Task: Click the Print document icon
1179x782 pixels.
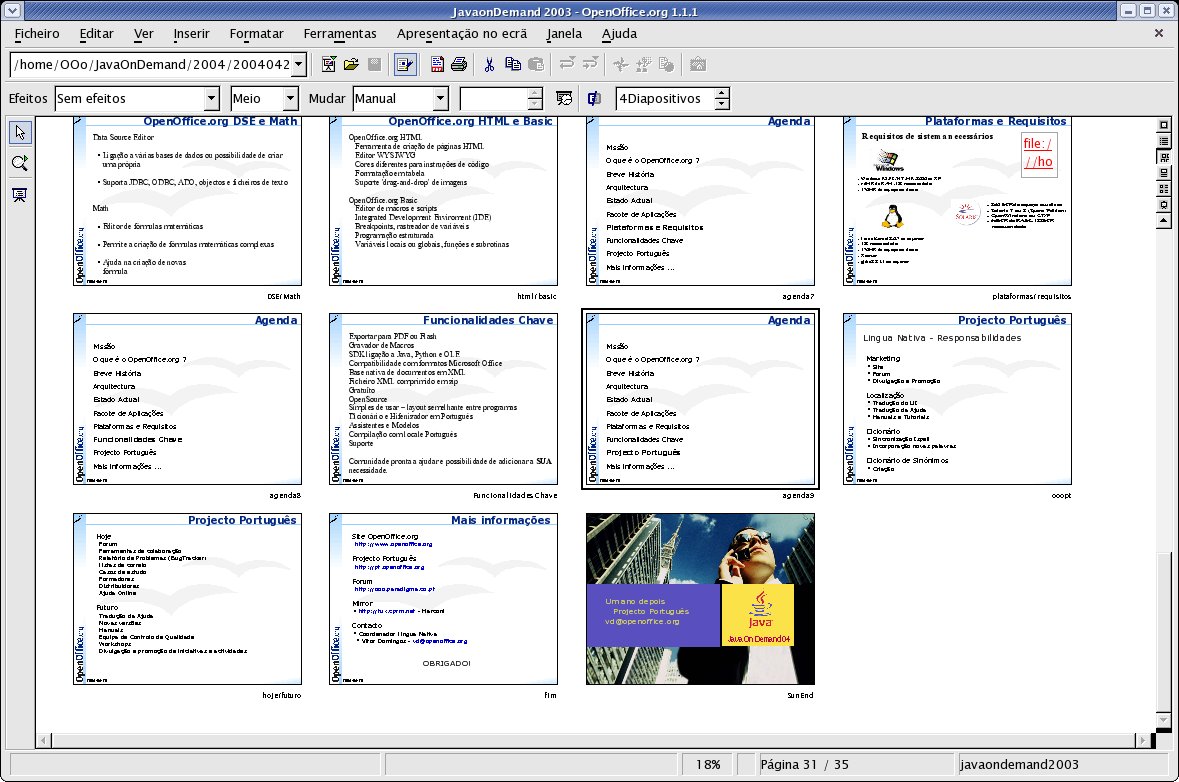Action: point(459,65)
